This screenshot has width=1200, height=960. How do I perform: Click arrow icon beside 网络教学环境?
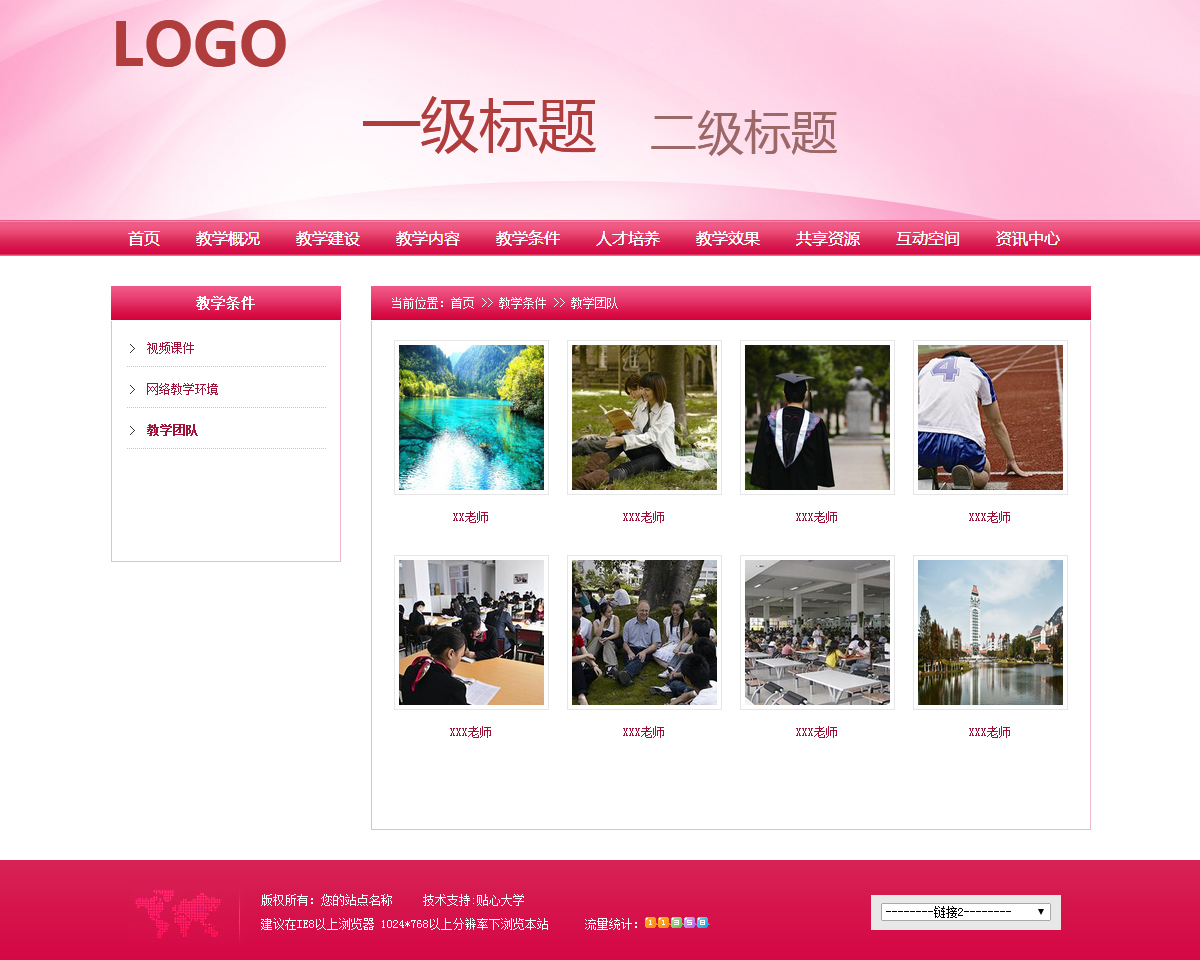[132, 389]
